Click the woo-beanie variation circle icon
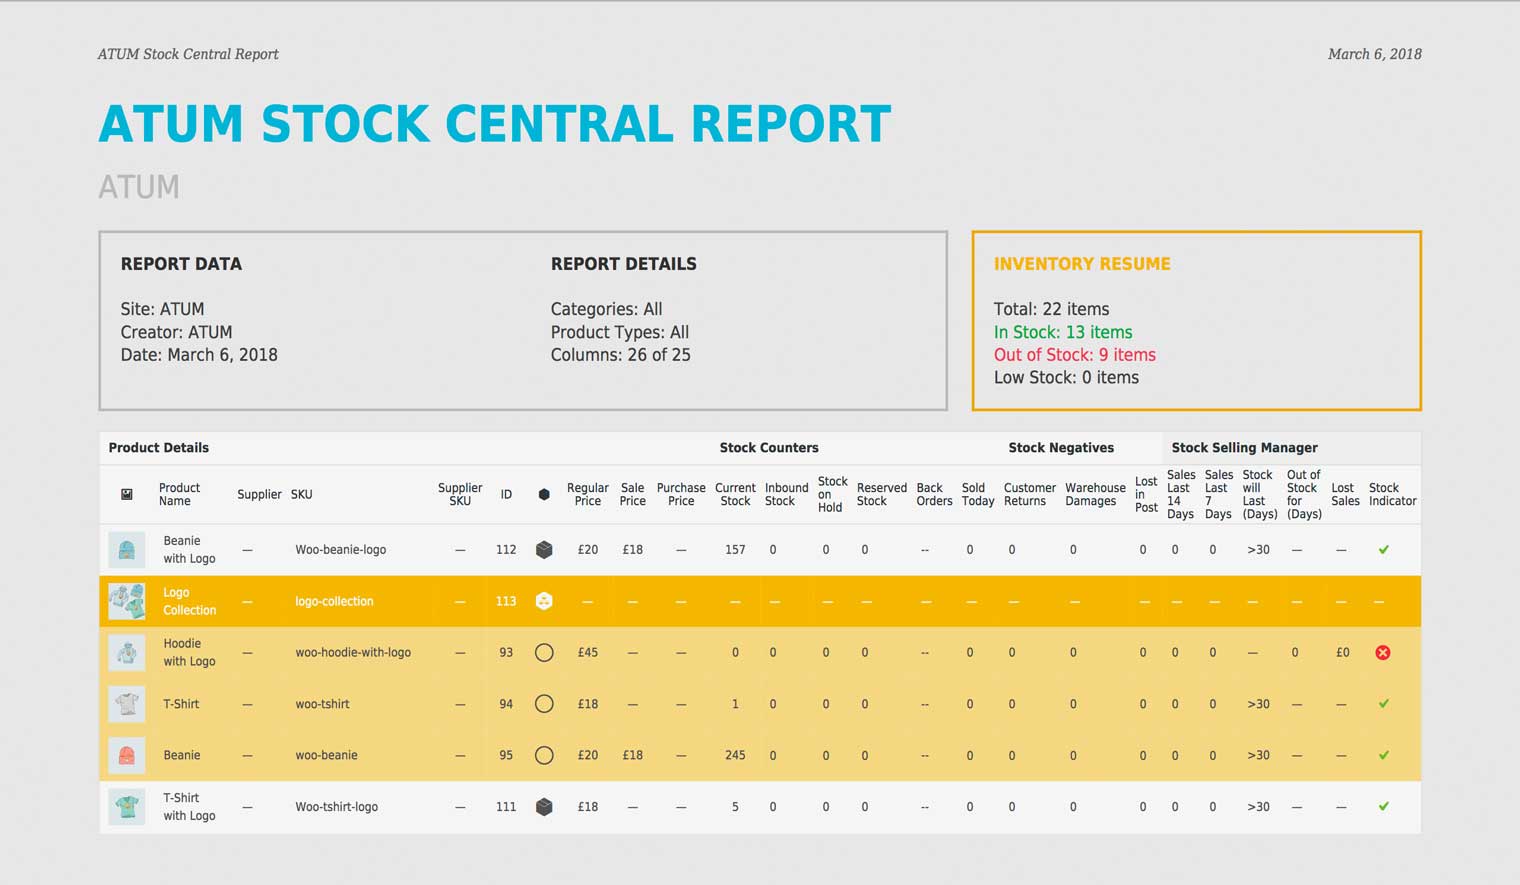1520x885 pixels. pyautogui.click(x=544, y=756)
